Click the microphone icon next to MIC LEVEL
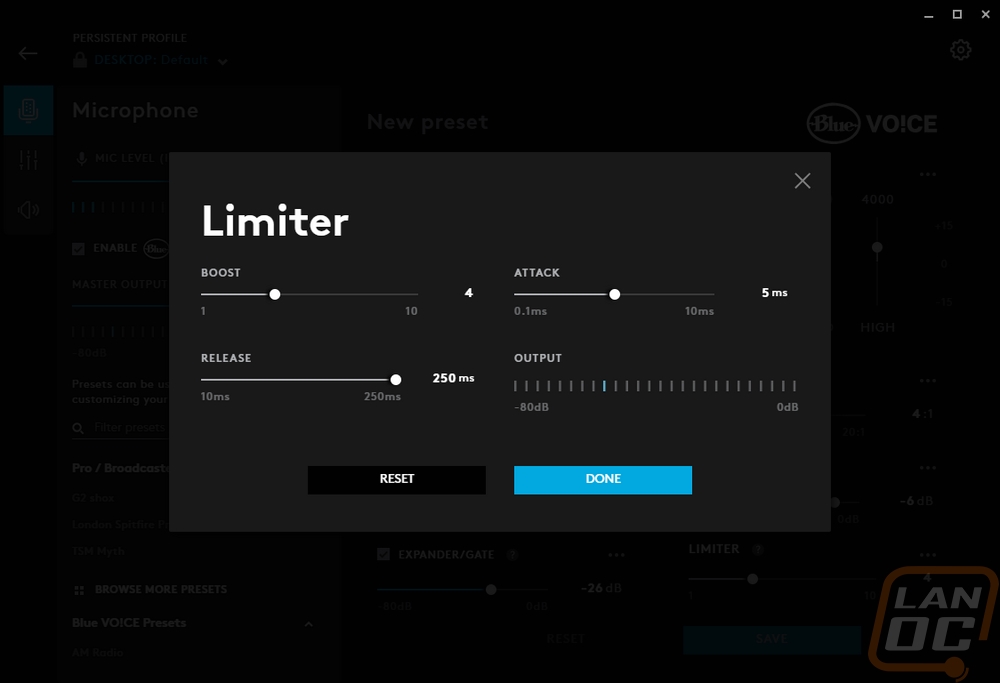This screenshot has height=683, width=1000. [x=81, y=158]
